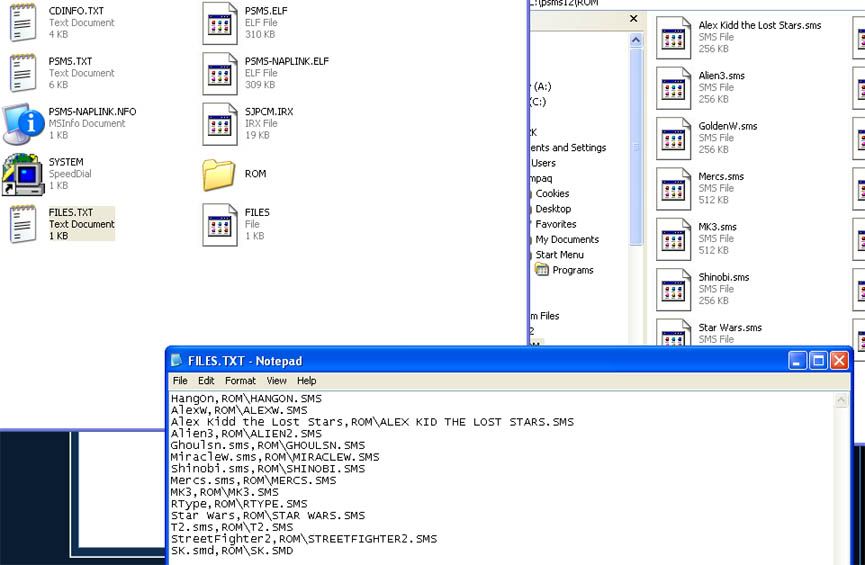Screen dimensions: 865x565
Task: Click the Notepad title bar icon
Action: [x=177, y=360]
